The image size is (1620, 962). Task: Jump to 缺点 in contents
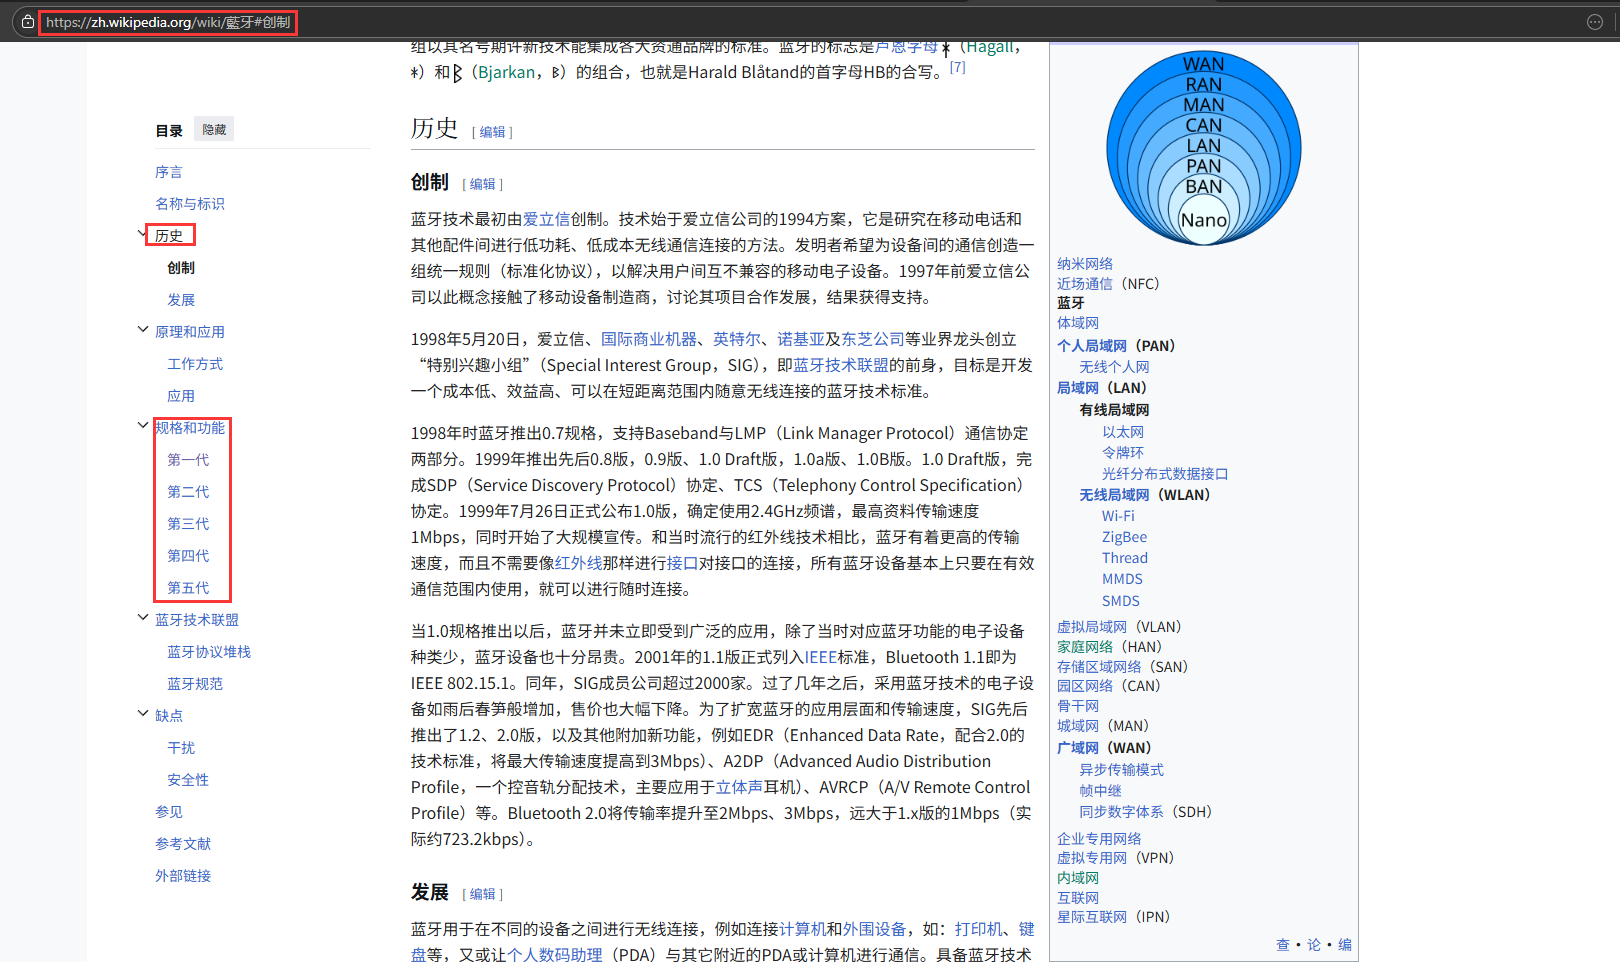click(169, 716)
